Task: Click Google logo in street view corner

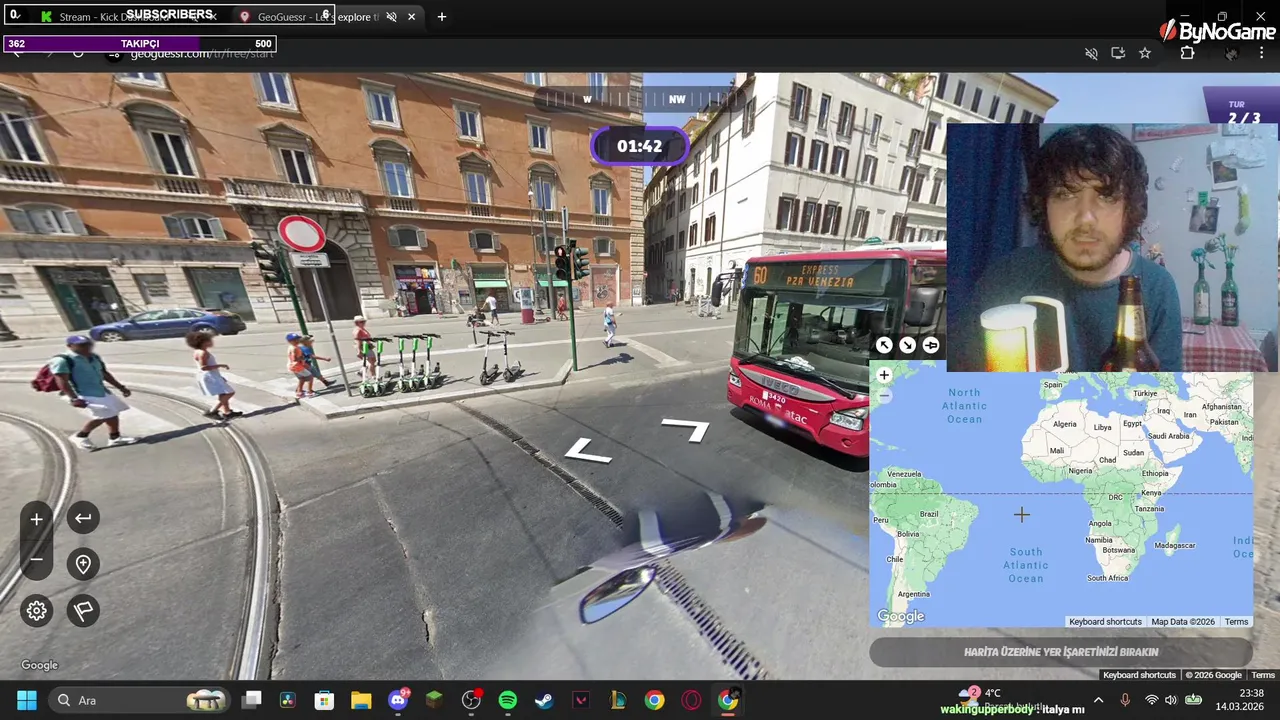Action: click(x=40, y=665)
